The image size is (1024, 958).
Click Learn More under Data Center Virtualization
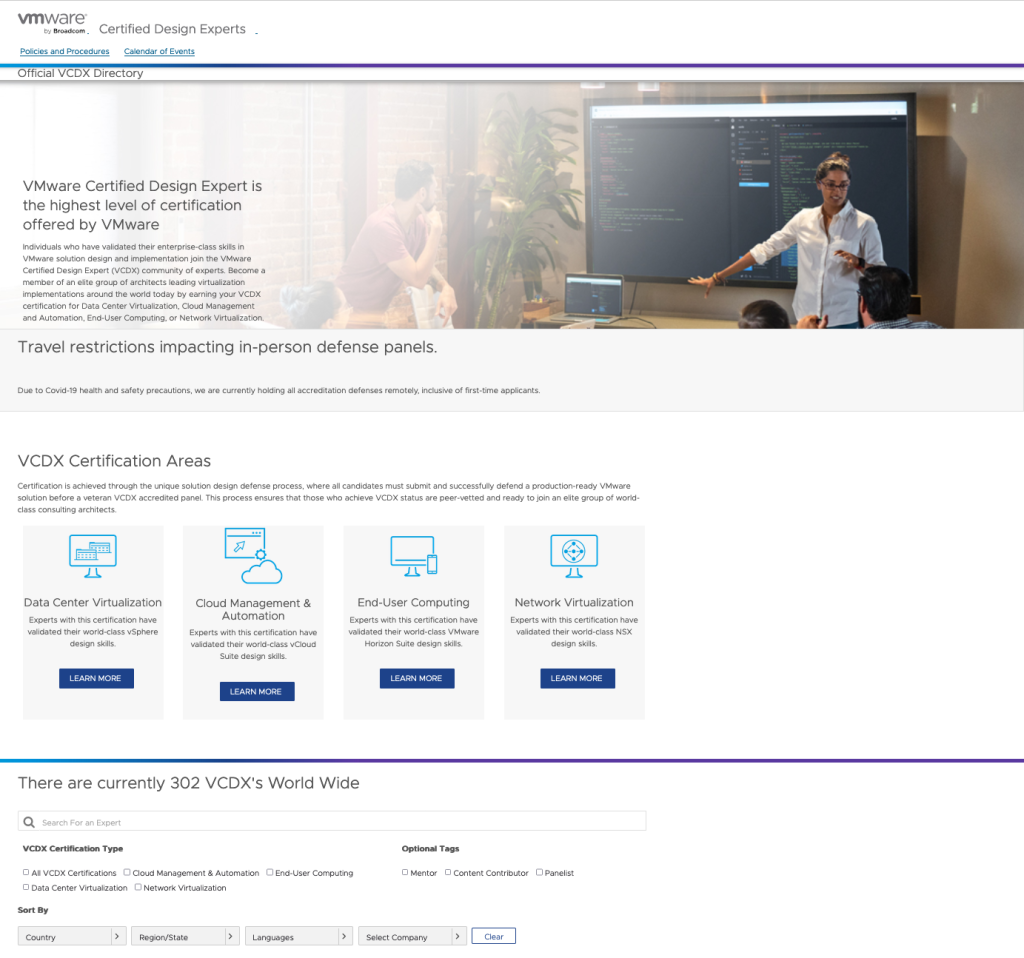[96, 678]
